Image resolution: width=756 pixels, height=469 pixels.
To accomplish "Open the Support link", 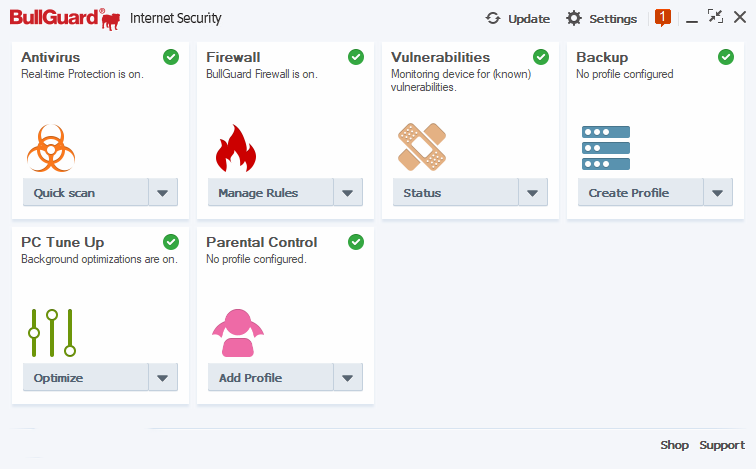I will [721, 445].
